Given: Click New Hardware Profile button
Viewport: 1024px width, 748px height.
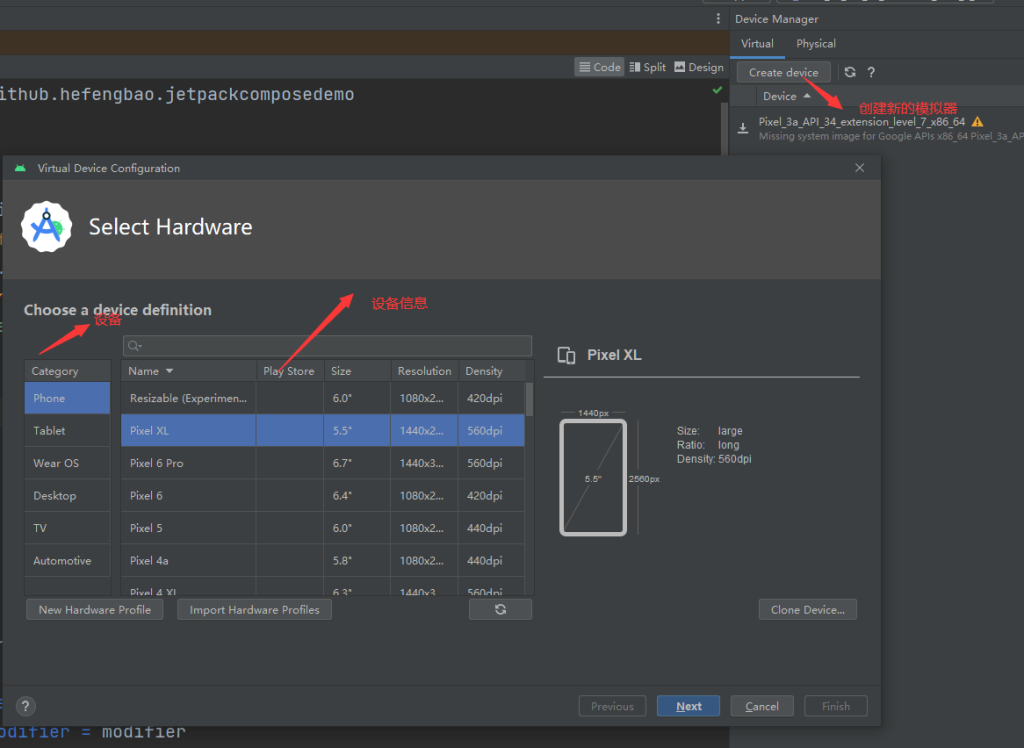Looking at the screenshot, I should (95, 610).
